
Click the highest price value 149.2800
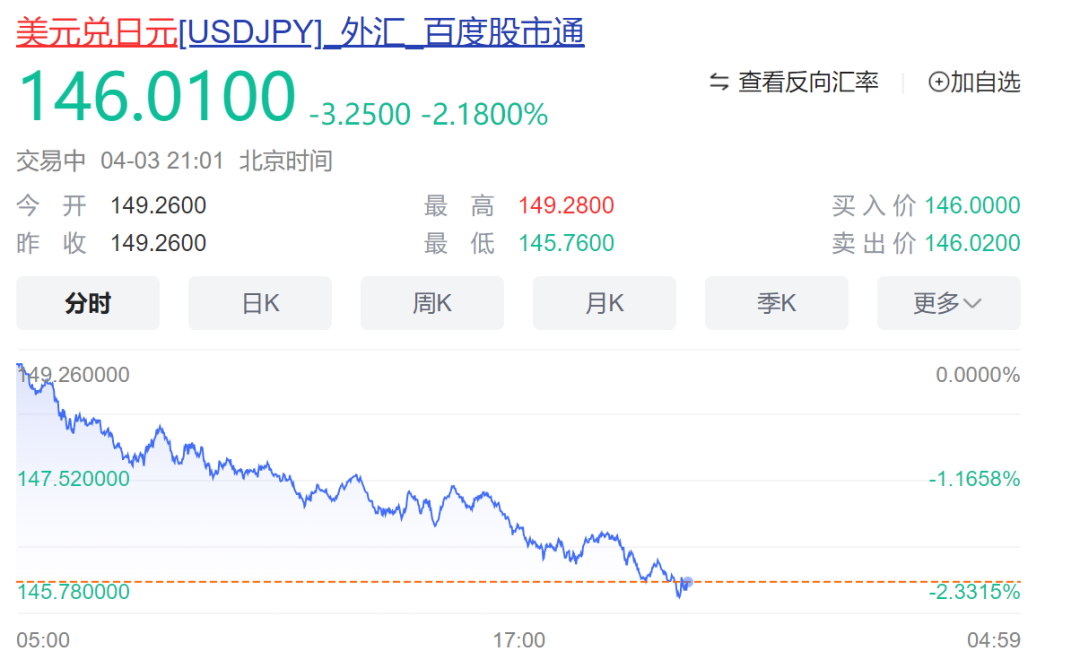pos(566,206)
